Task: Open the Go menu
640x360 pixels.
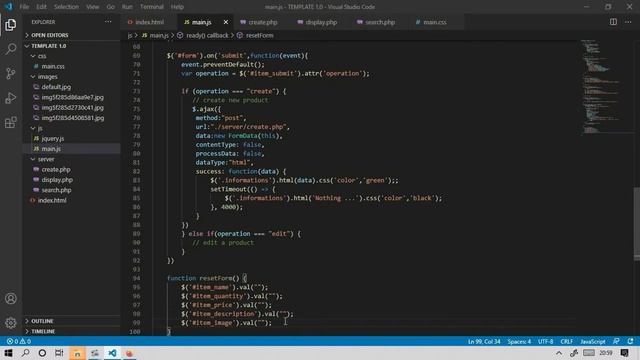Action: click(x=111, y=7)
